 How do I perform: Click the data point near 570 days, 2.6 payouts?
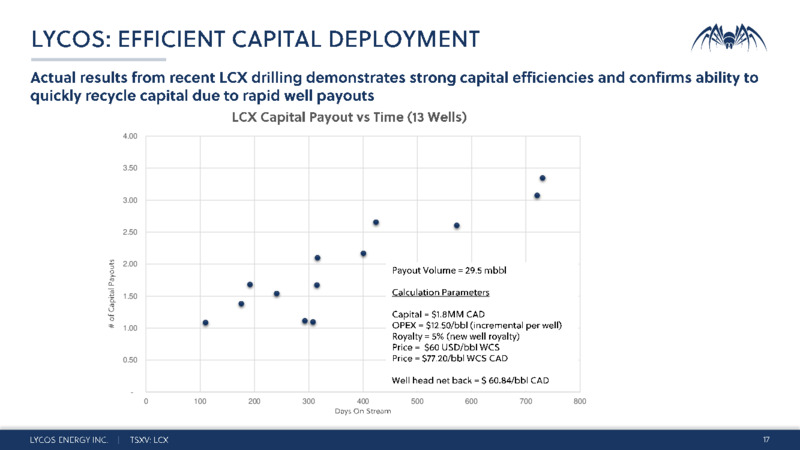click(x=457, y=226)
